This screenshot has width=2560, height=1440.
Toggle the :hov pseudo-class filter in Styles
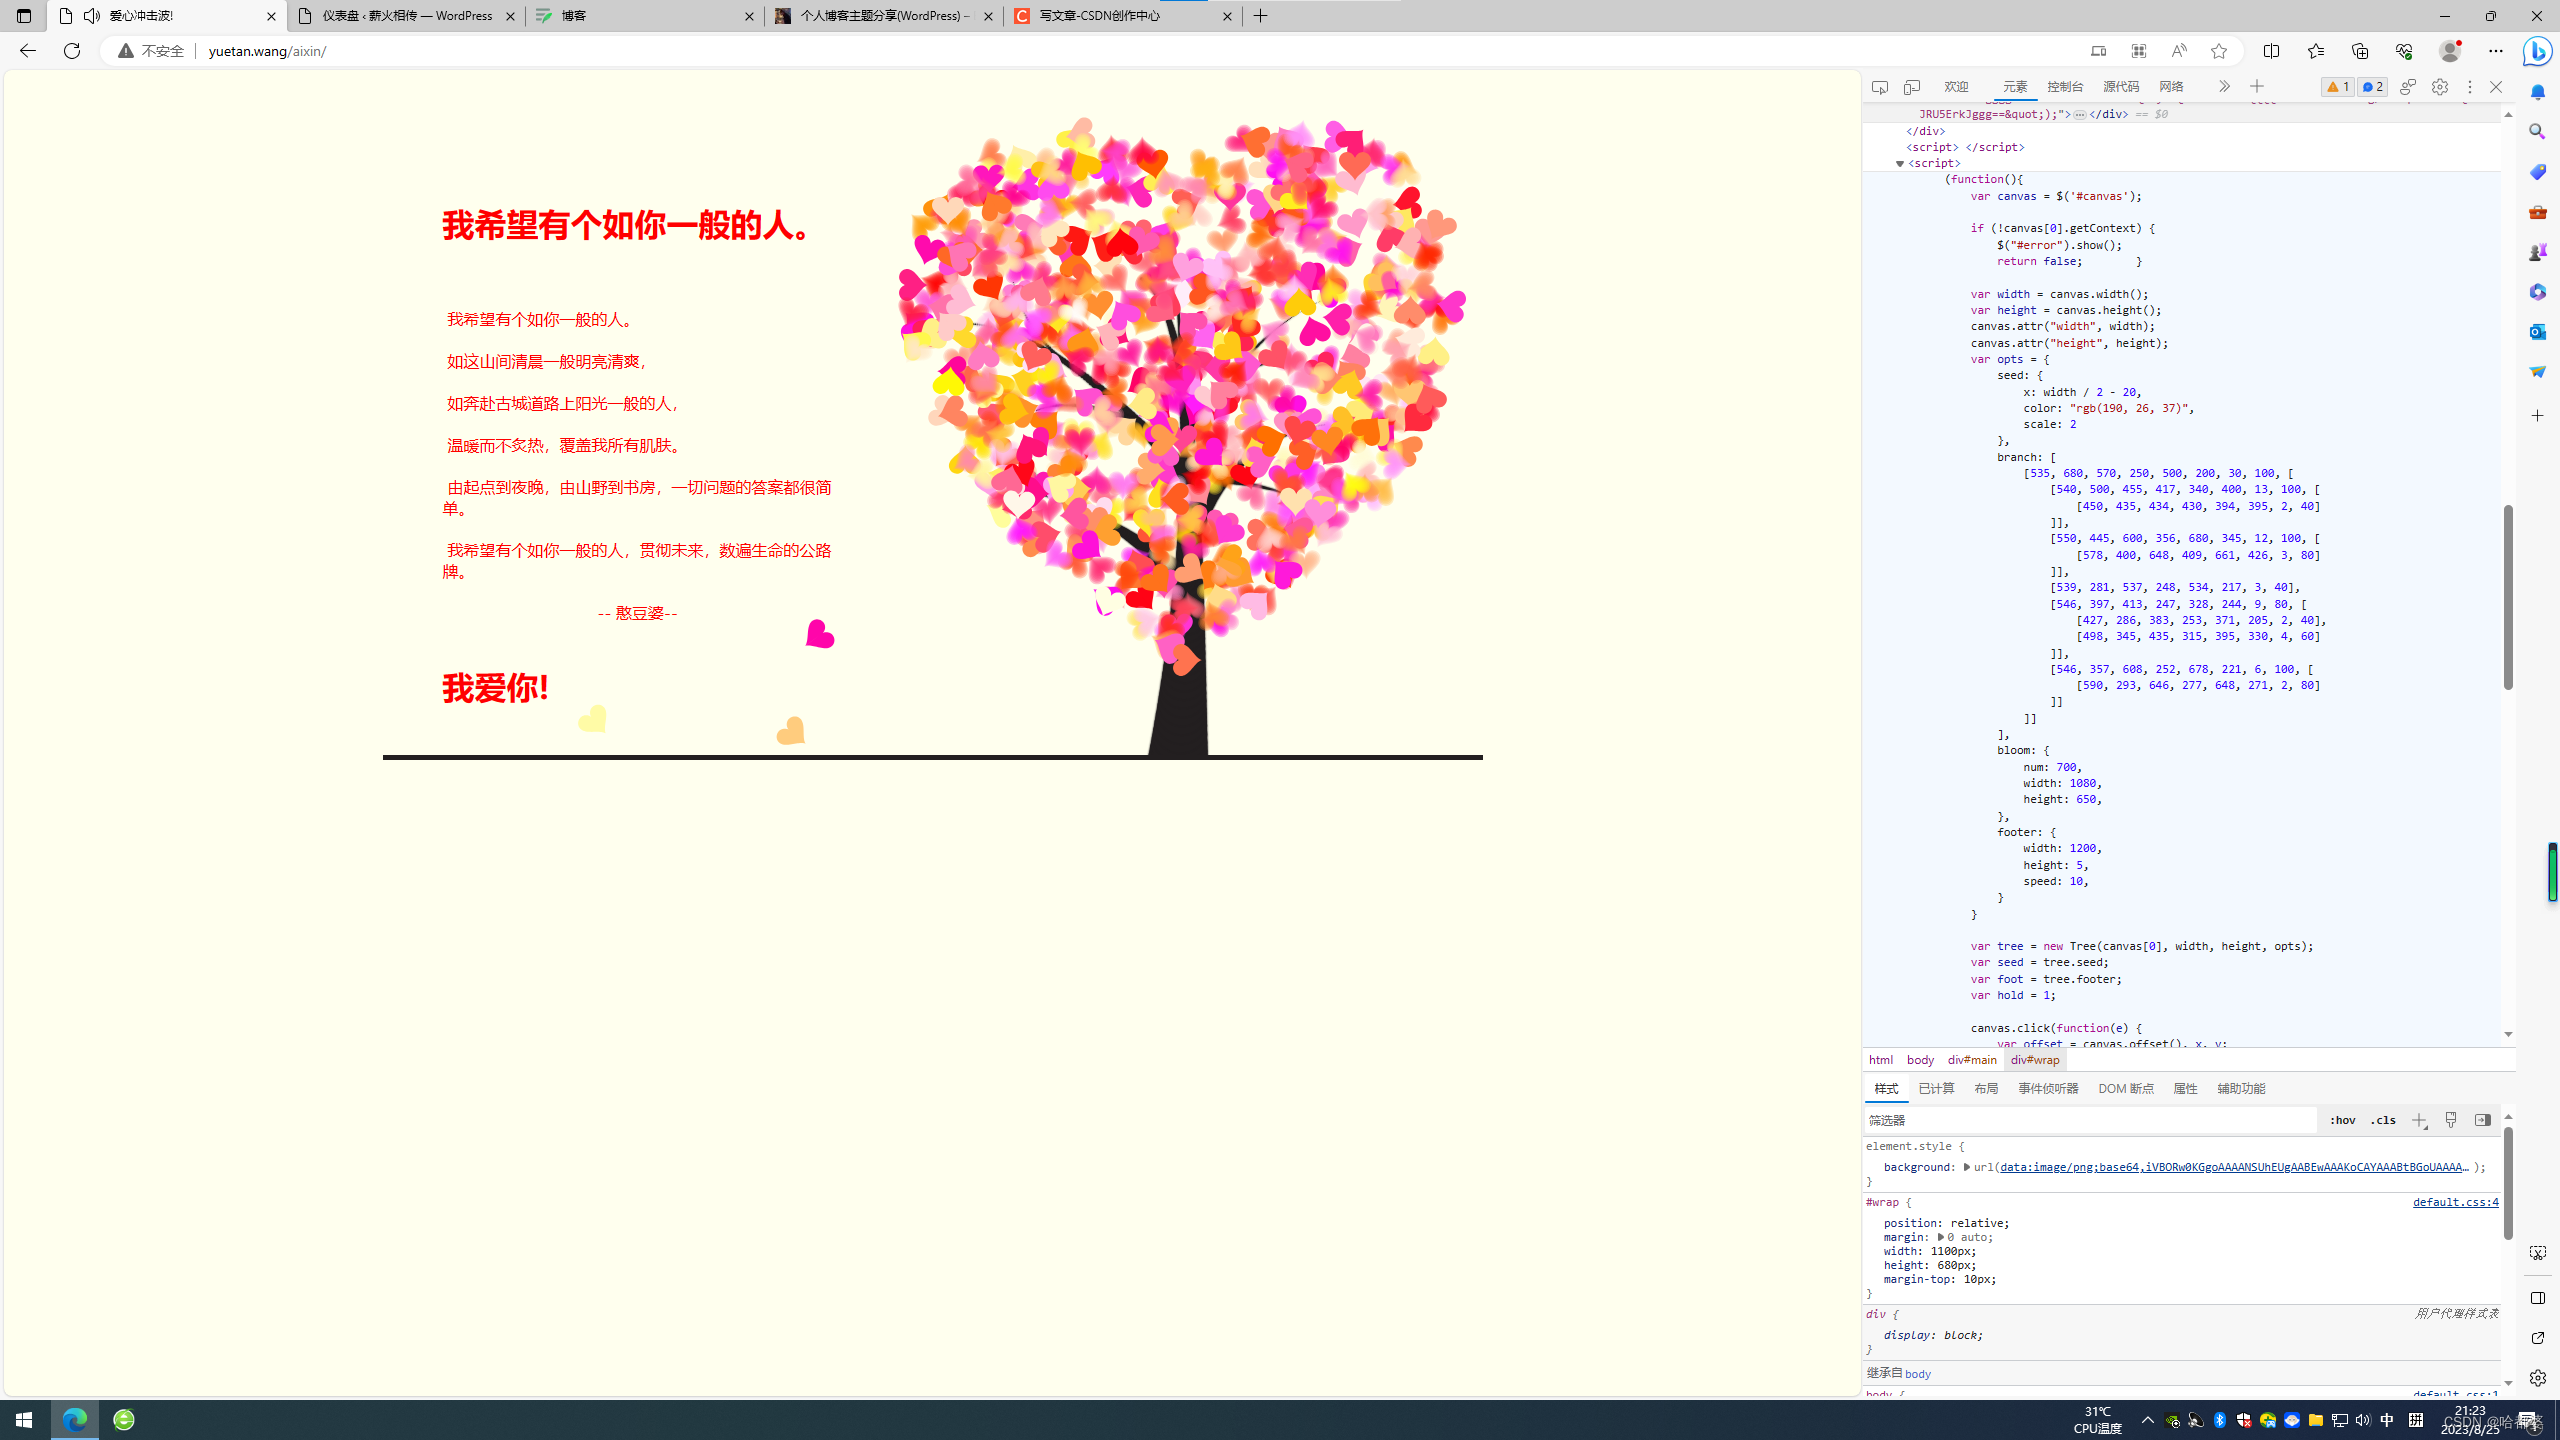pyautogui.click(x=2342, y=1120)
